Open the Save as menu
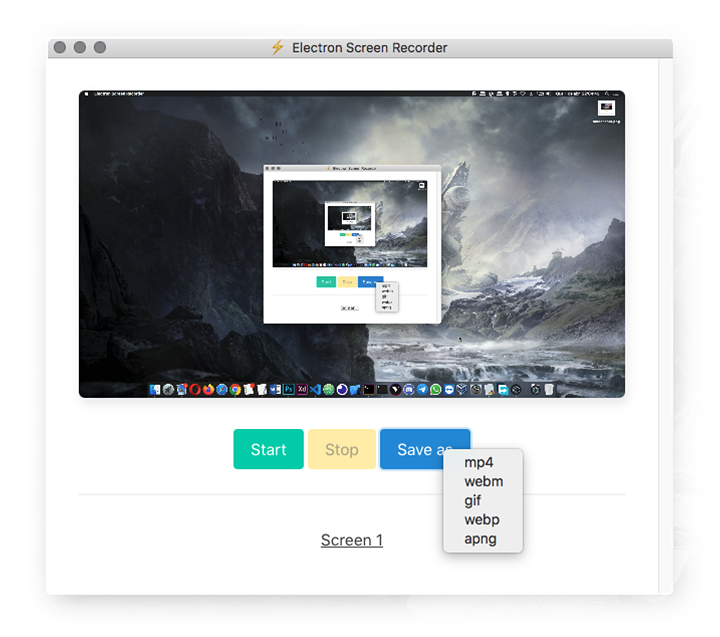This screenshot has width=720, height=637. (425, 449)
